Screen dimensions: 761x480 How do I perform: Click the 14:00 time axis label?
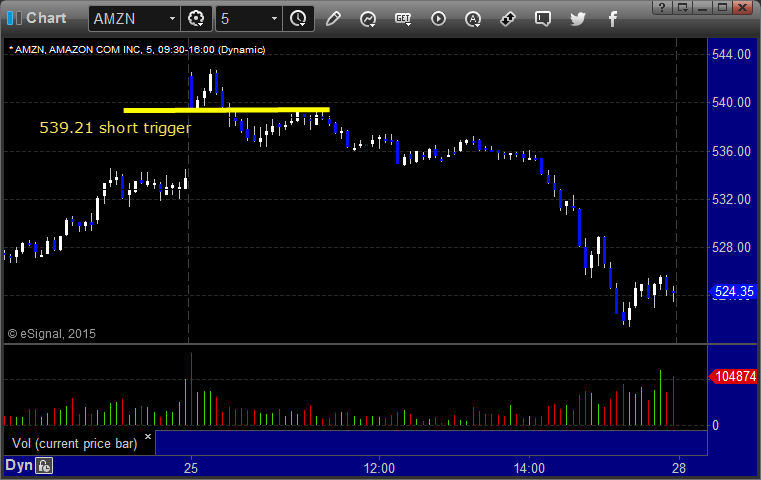point(529,468)
